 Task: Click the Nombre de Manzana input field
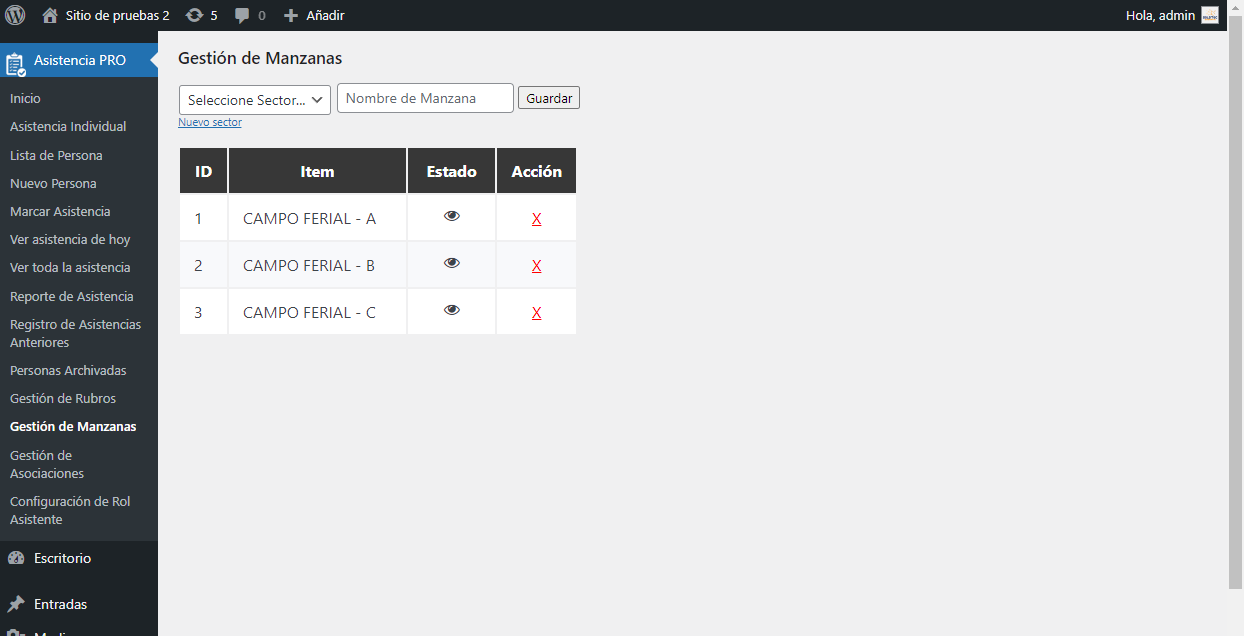(x=424, y=97)
